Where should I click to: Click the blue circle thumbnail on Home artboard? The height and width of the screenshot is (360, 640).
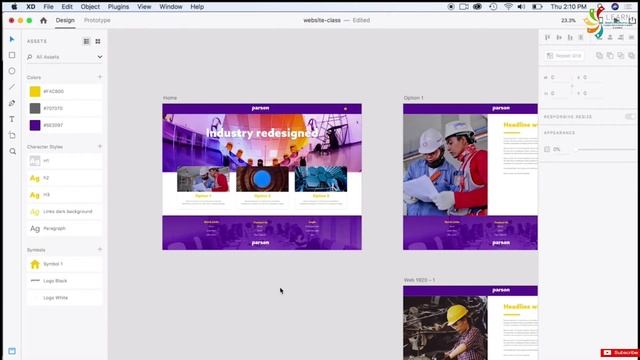click(x=262, y=179)
